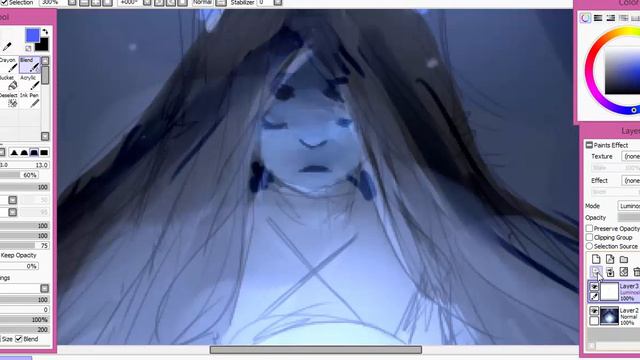640x360 pixels.
Task: Select Layer2 thumbnail
Action: click(x=609, y=316)
